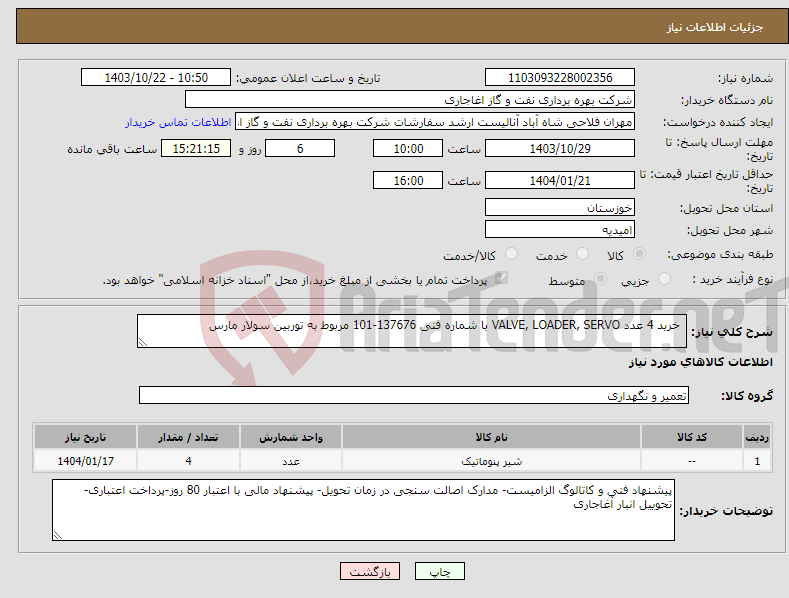Image resolution: width=789 pixels, height=598 pixels.
Task: Click the request creator field
Action: (x=435, y=122)
